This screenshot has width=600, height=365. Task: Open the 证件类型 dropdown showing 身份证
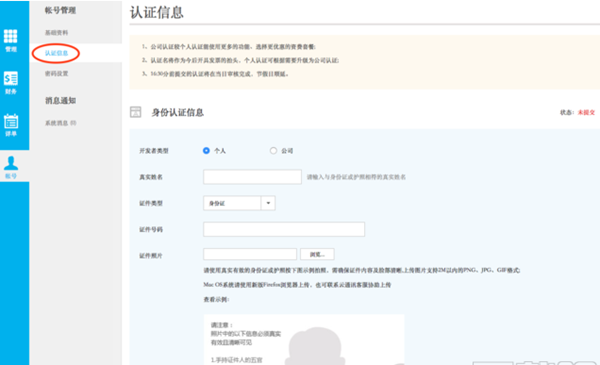(x=239, y=203)
